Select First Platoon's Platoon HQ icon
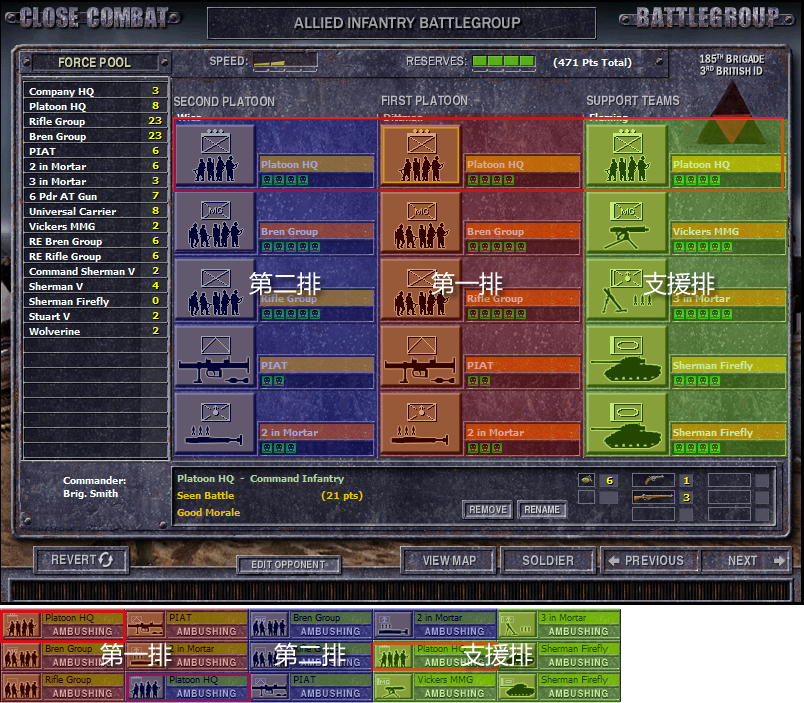The height and width of the screenshot is (703, 804). coord(421,155)
